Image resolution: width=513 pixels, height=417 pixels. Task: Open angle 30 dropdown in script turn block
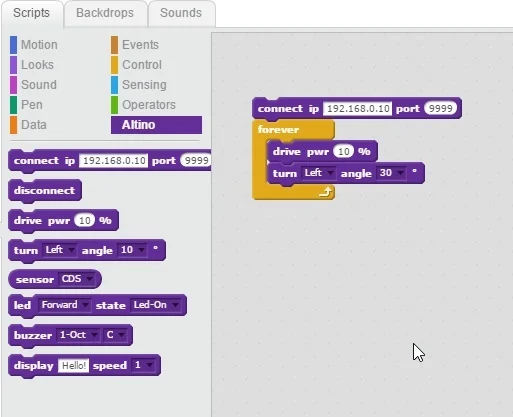[x=391, y=173]
